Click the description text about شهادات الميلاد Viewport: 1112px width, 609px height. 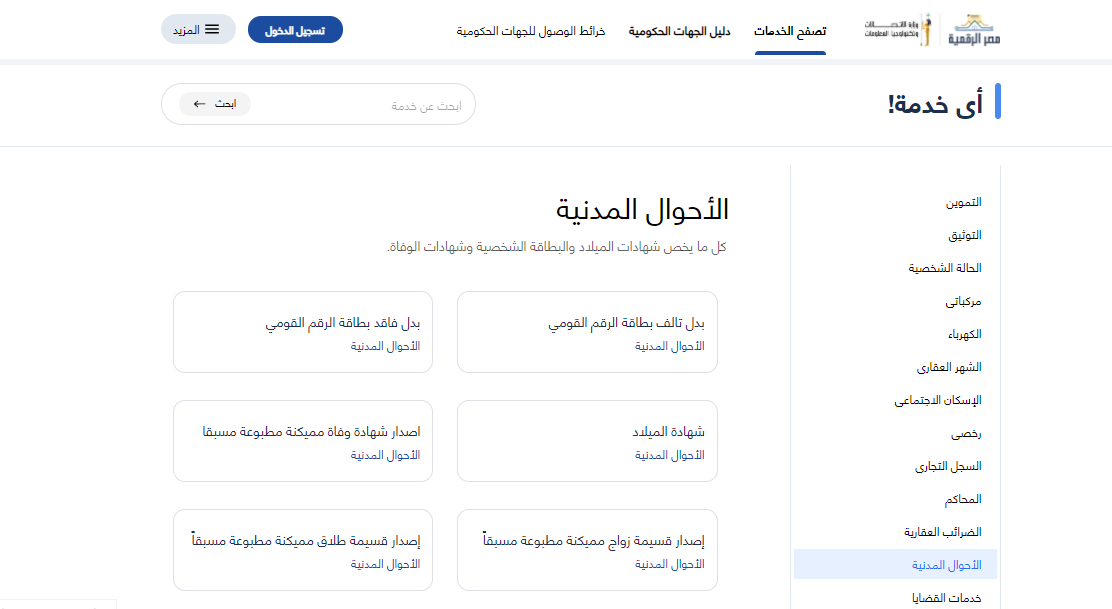click(x=557, y=247)
